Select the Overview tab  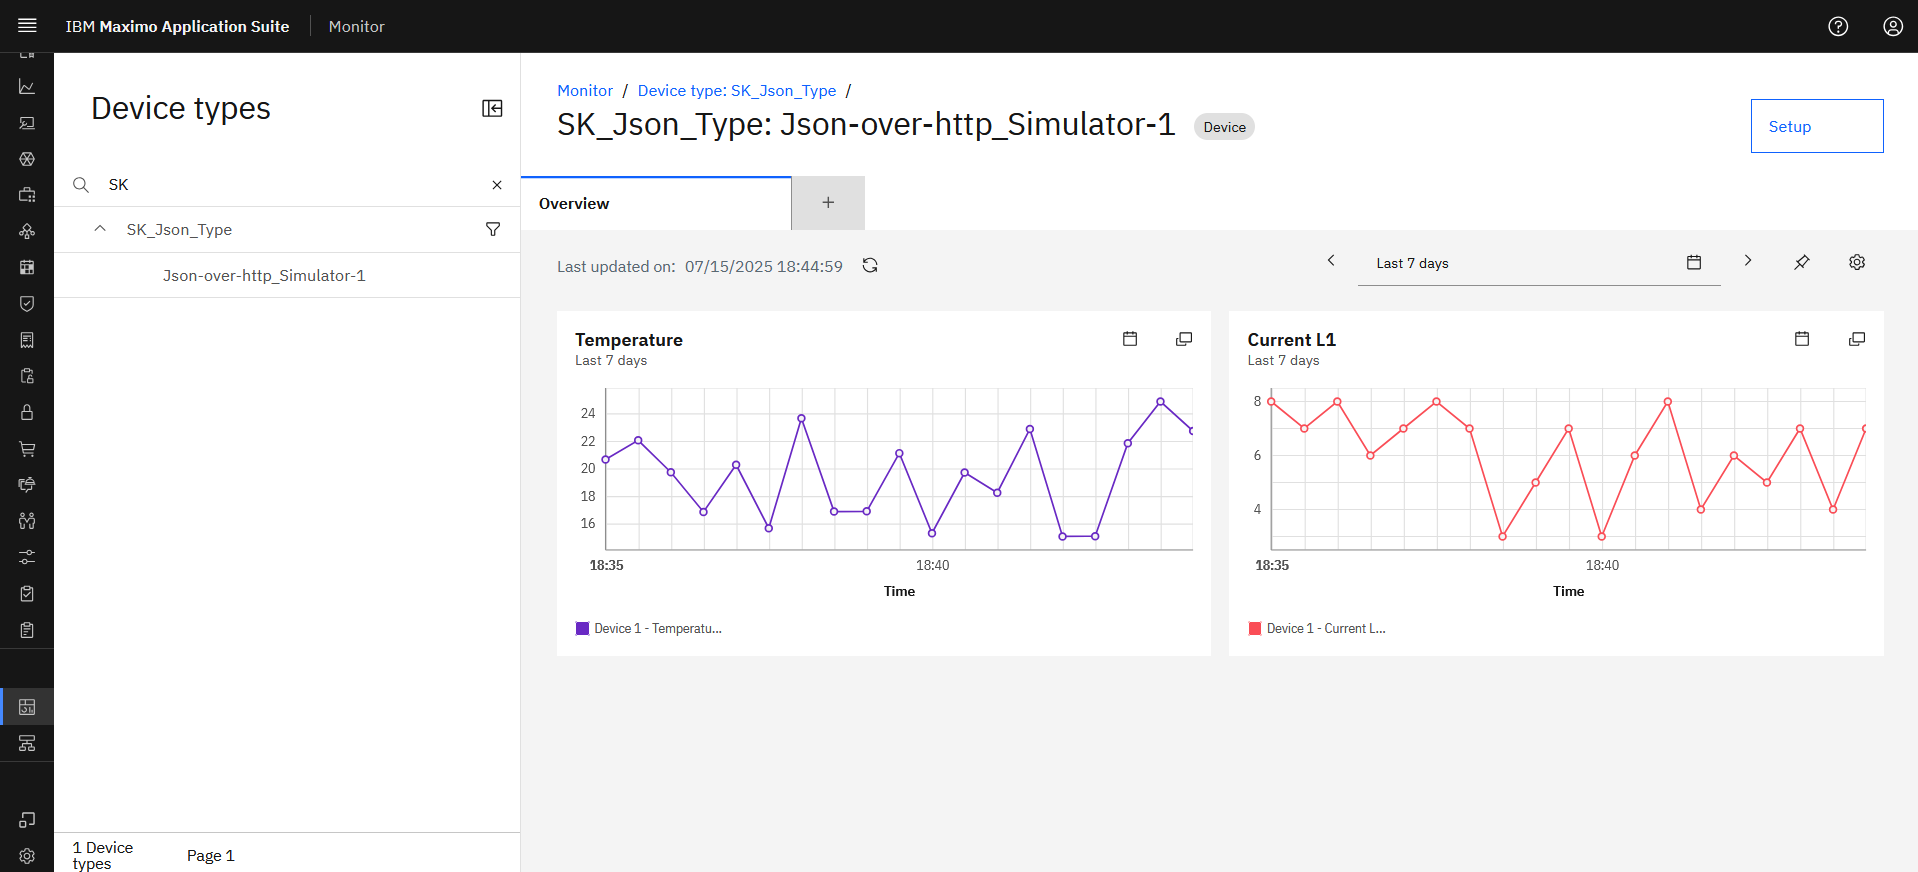(x=656, y=203)
